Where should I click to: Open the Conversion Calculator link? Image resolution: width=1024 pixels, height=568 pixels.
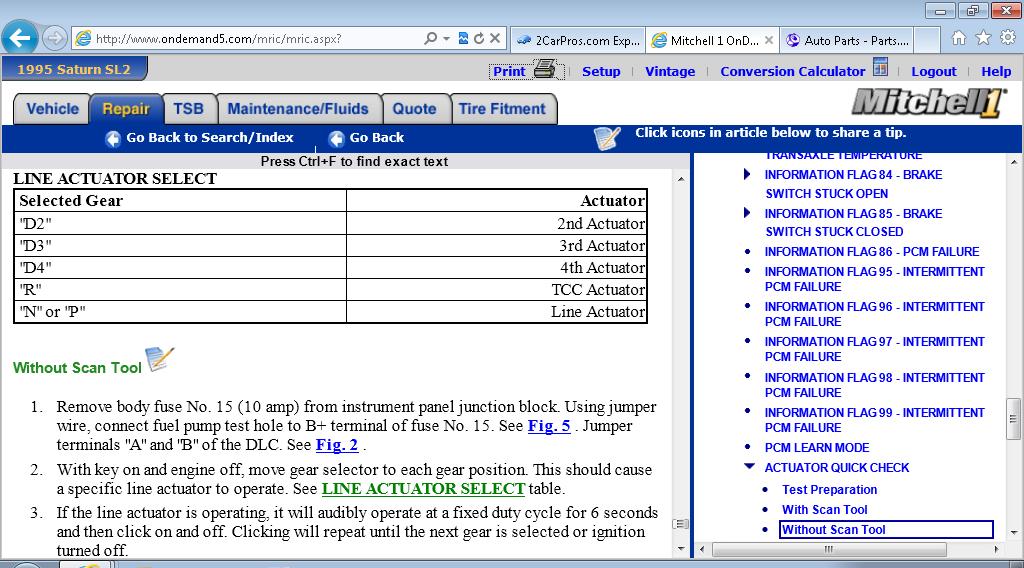click(792, 71)
